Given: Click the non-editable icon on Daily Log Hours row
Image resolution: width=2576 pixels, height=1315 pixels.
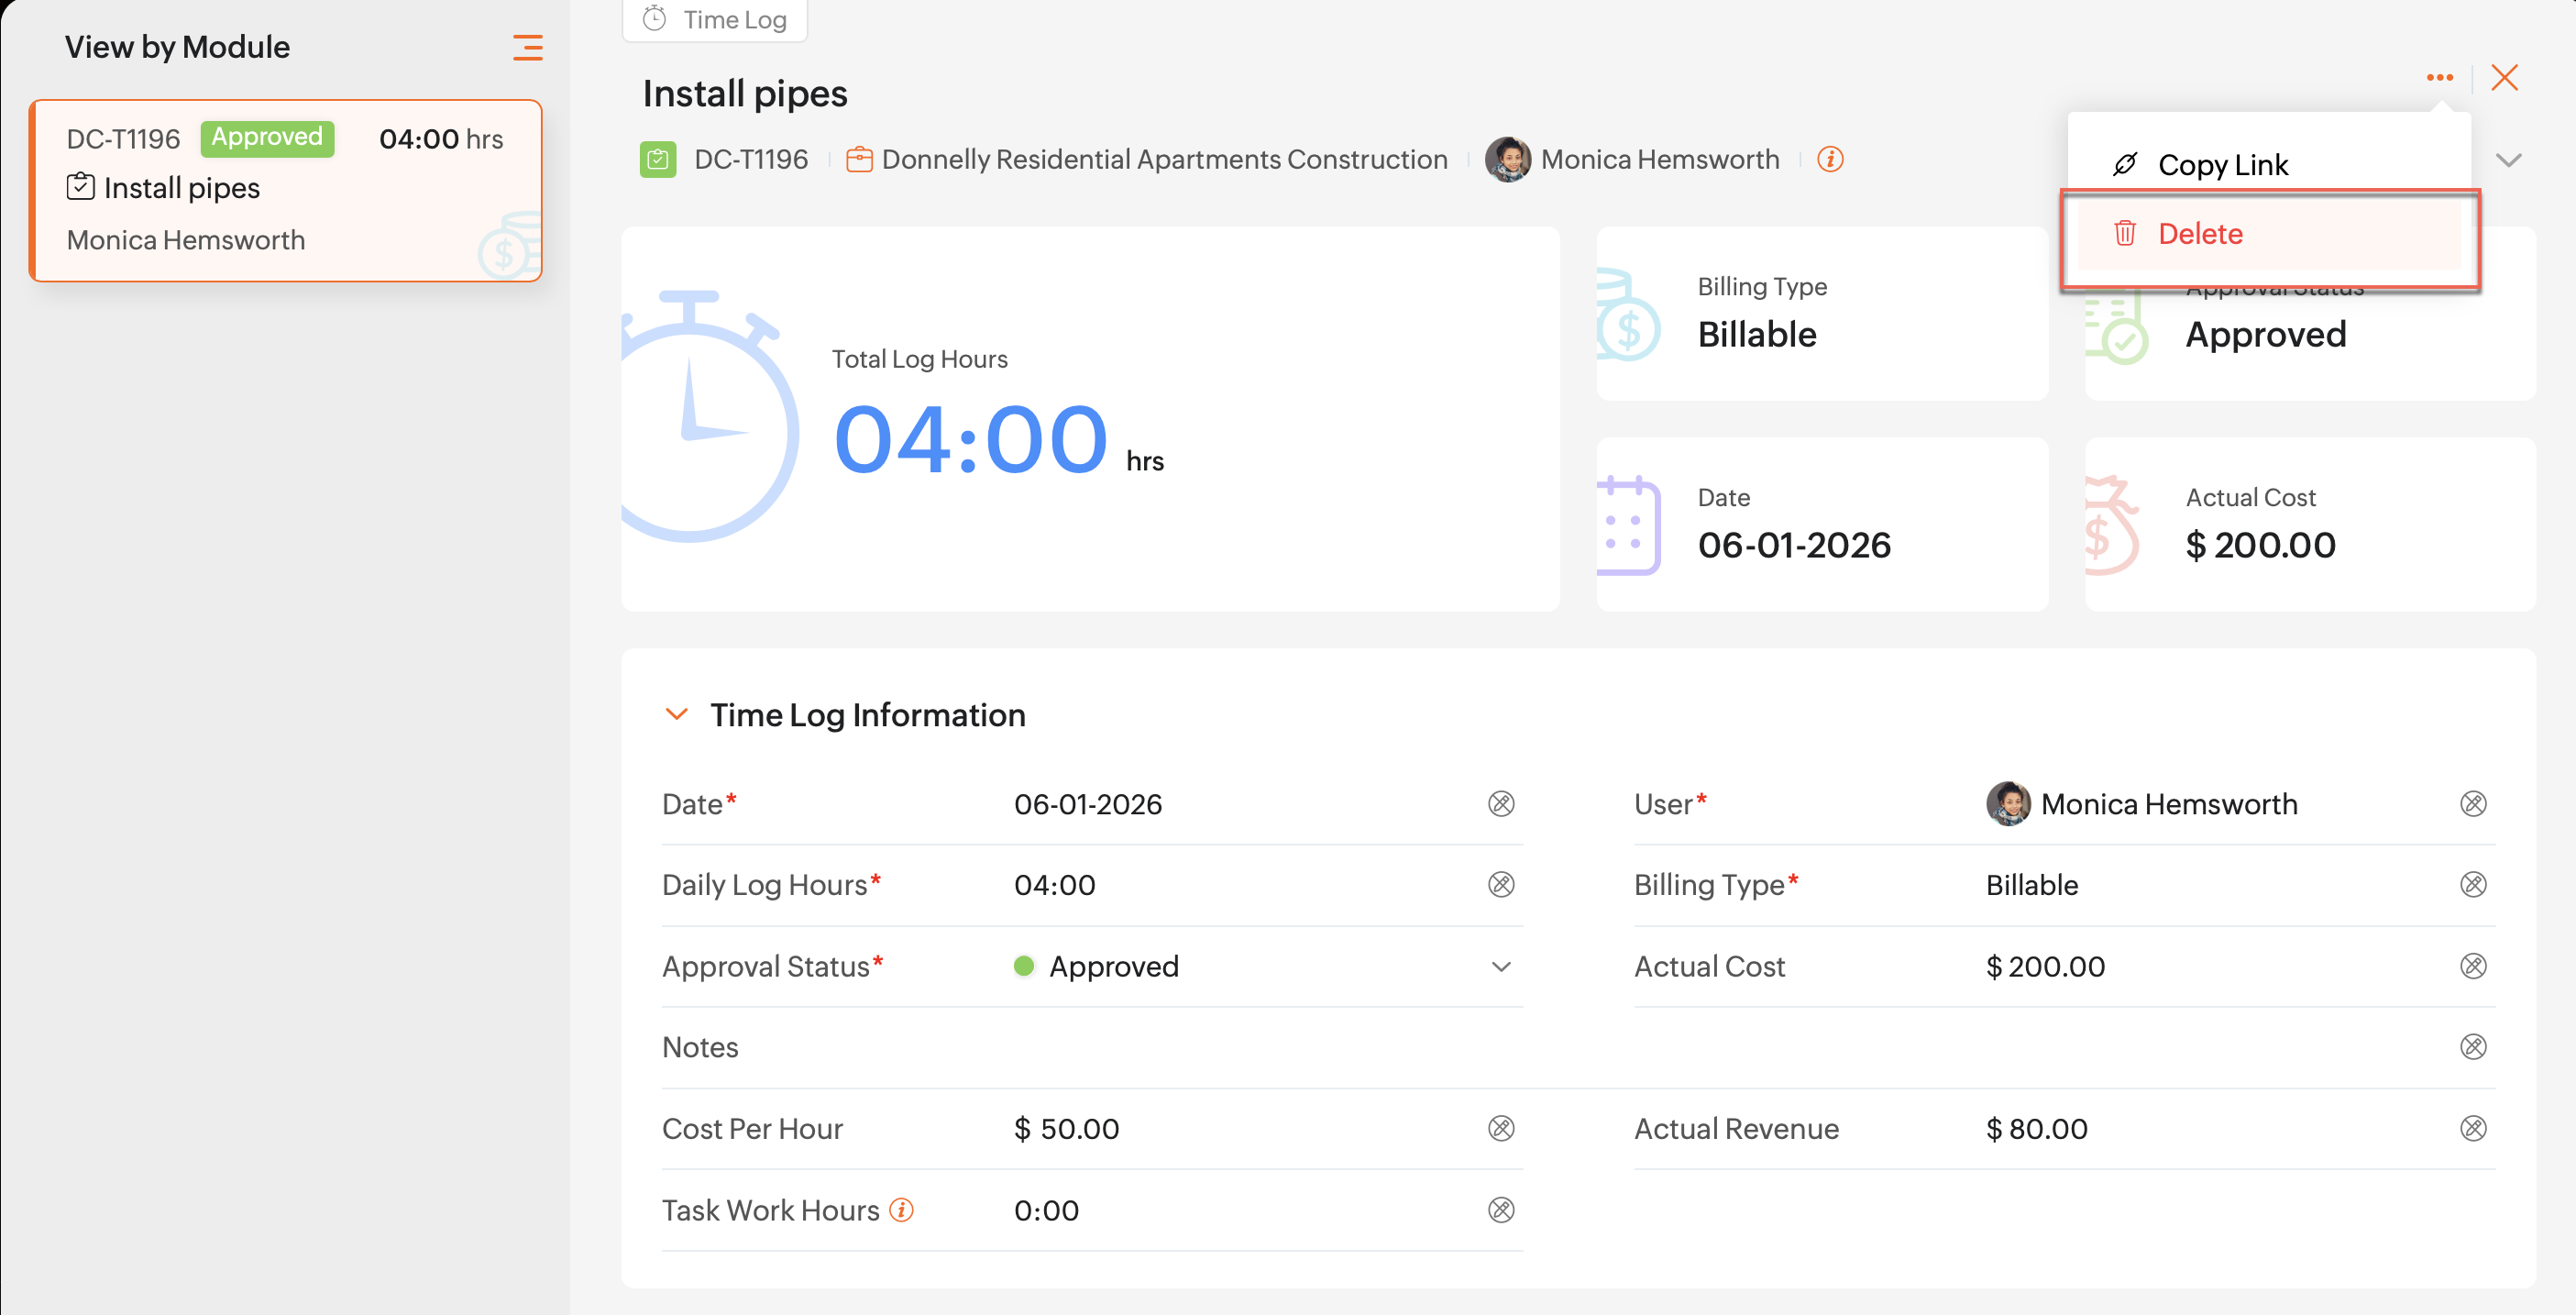Looking at the screenshot, I should 1501,884.
